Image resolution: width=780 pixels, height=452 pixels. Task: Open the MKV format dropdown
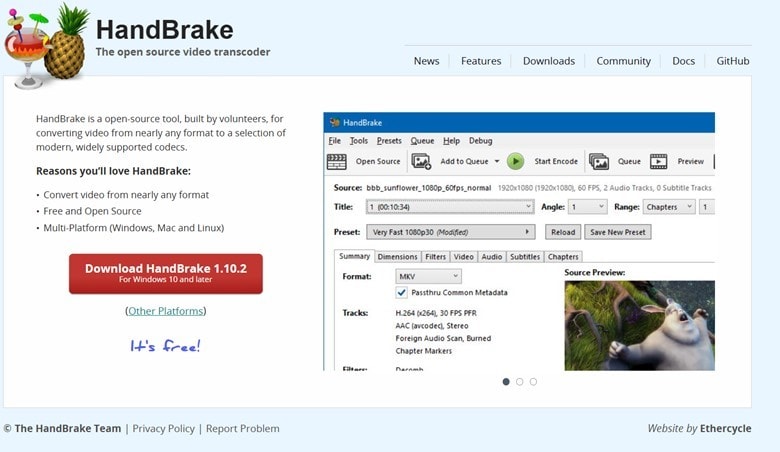428,276
